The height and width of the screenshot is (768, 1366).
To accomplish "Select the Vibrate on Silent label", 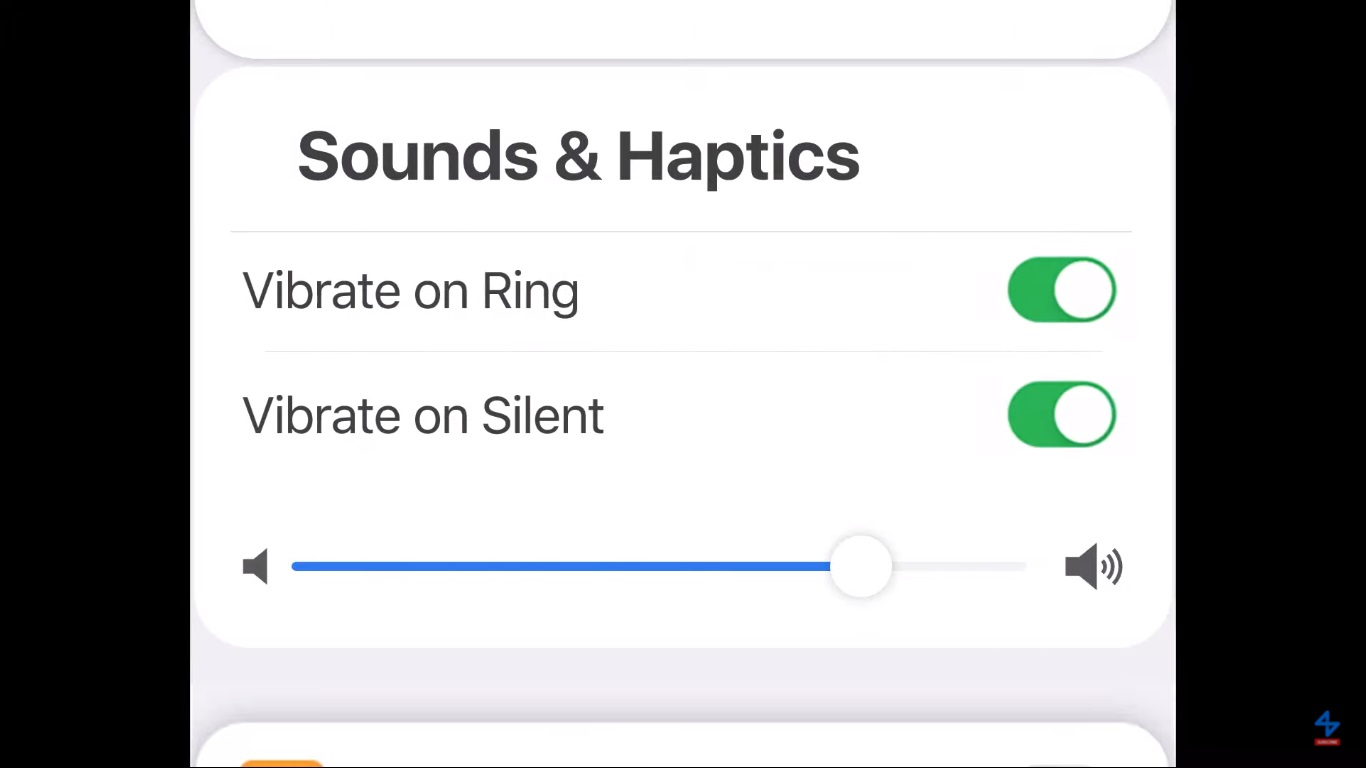I will pyautogui.click(x=422, y=416).
